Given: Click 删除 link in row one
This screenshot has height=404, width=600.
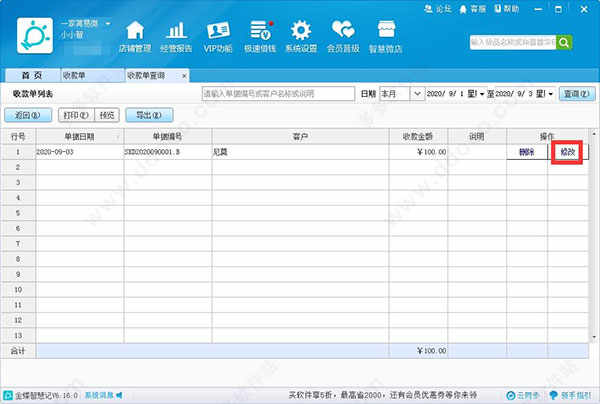Looking at the screenshot, I should tap(526, 152).
